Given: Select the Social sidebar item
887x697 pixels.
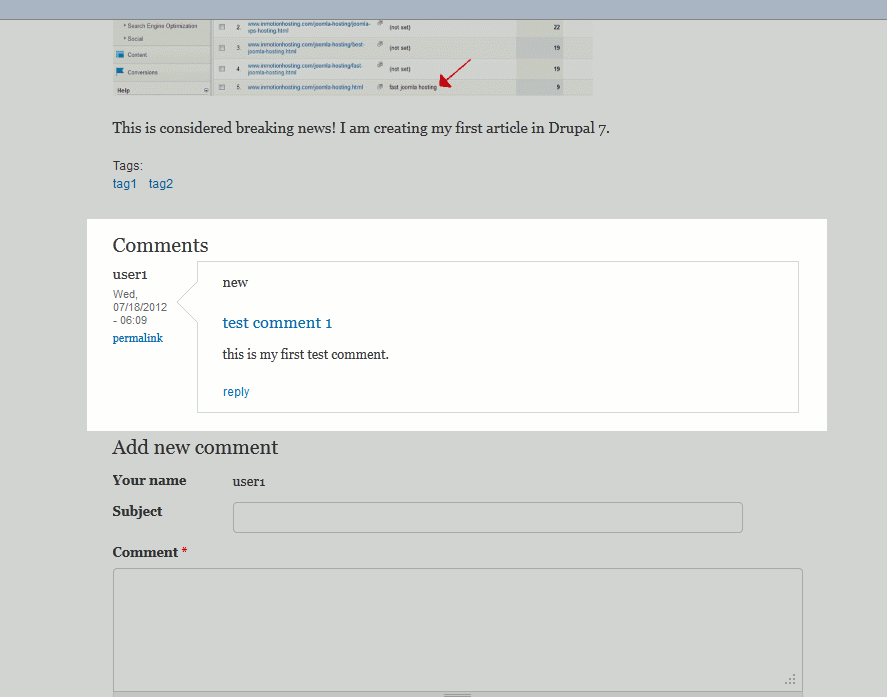Looking at the screenshot, I should pyautogui.click(x=135, y=38).
